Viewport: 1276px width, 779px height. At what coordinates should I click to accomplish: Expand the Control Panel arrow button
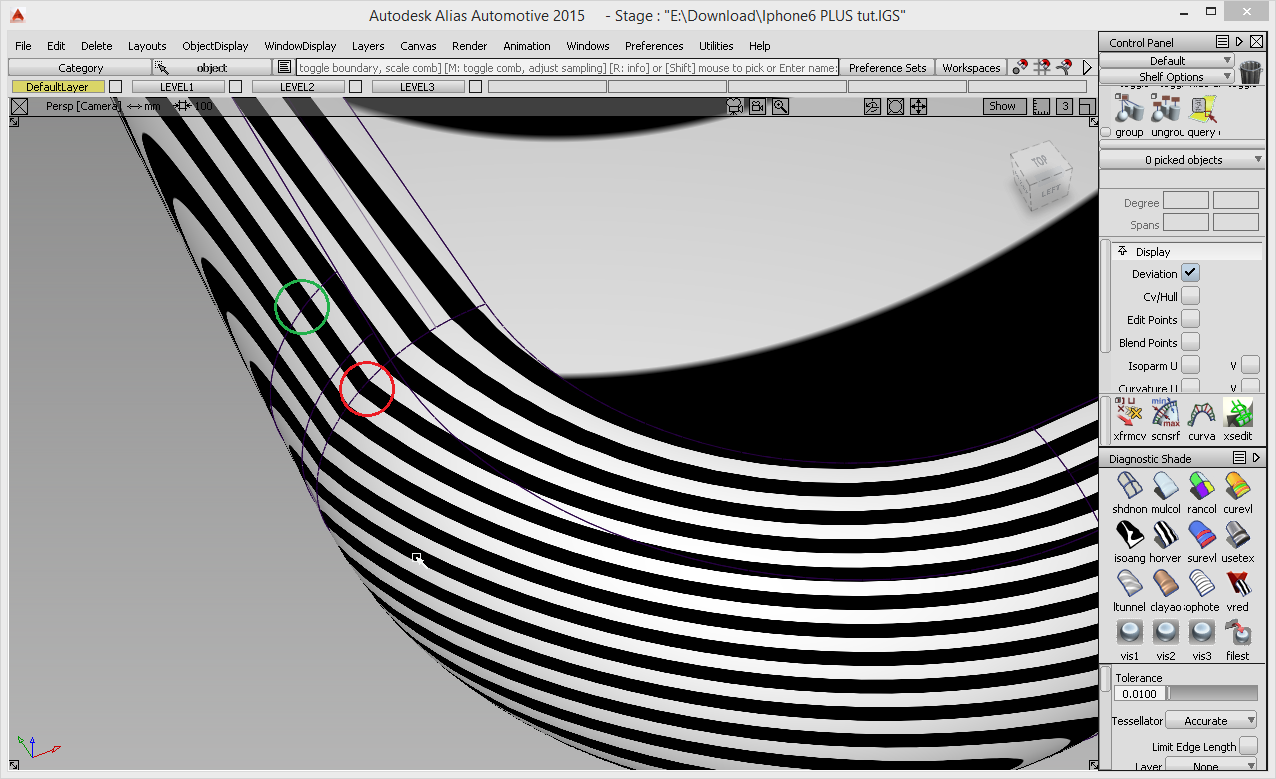(x=1239, y=42)
